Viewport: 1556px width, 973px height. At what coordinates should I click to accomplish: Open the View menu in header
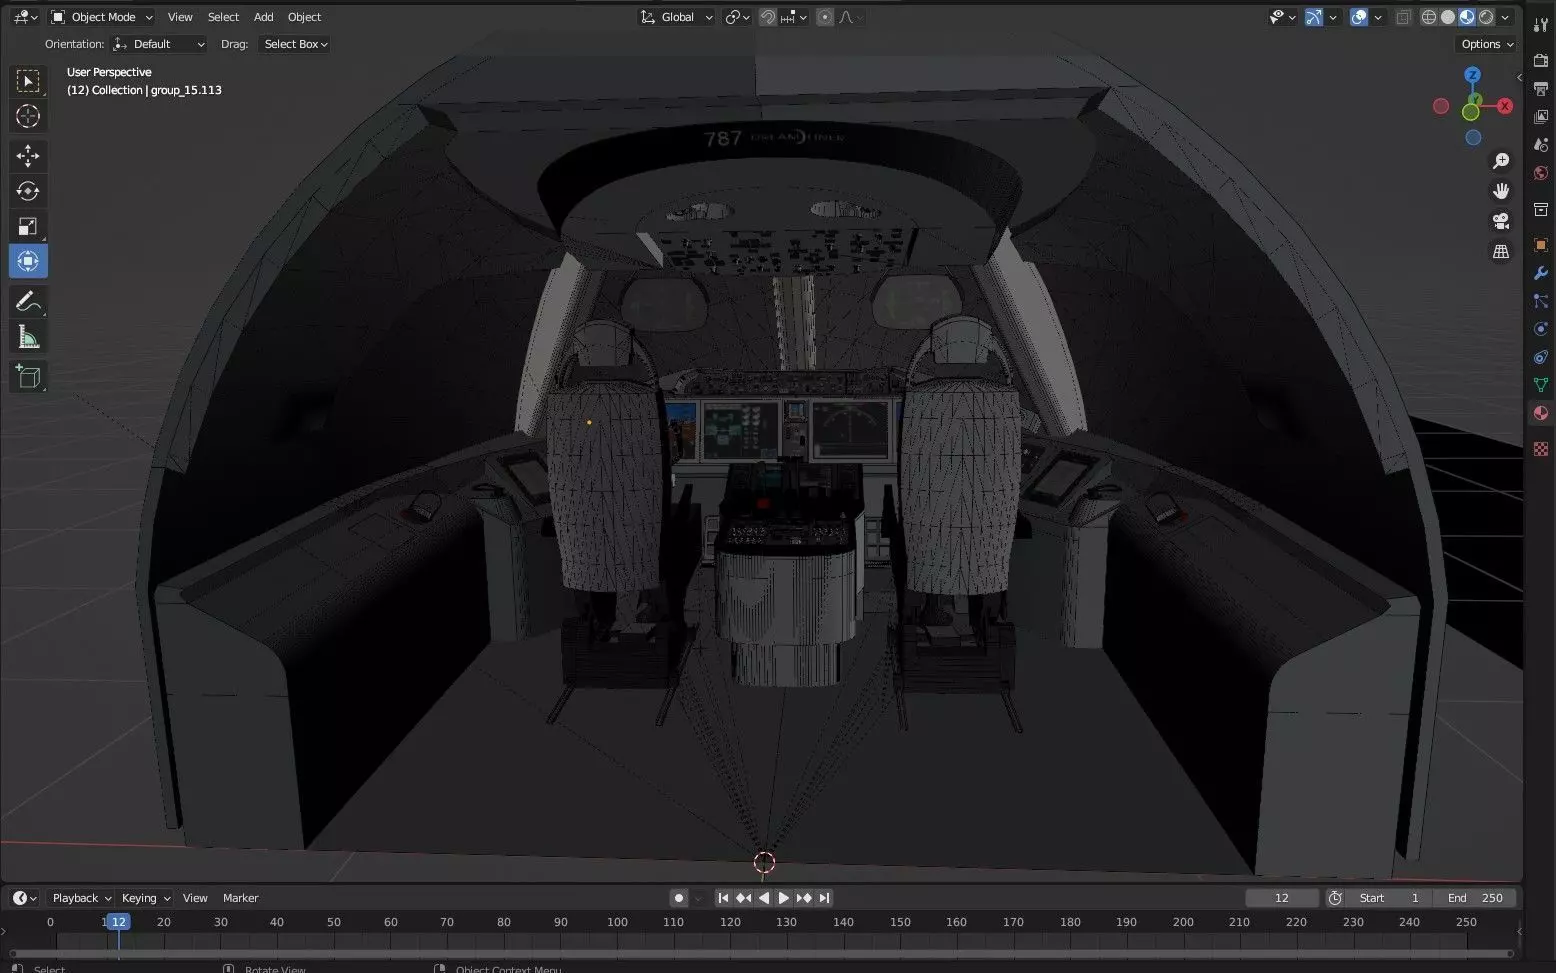point(180,17)
